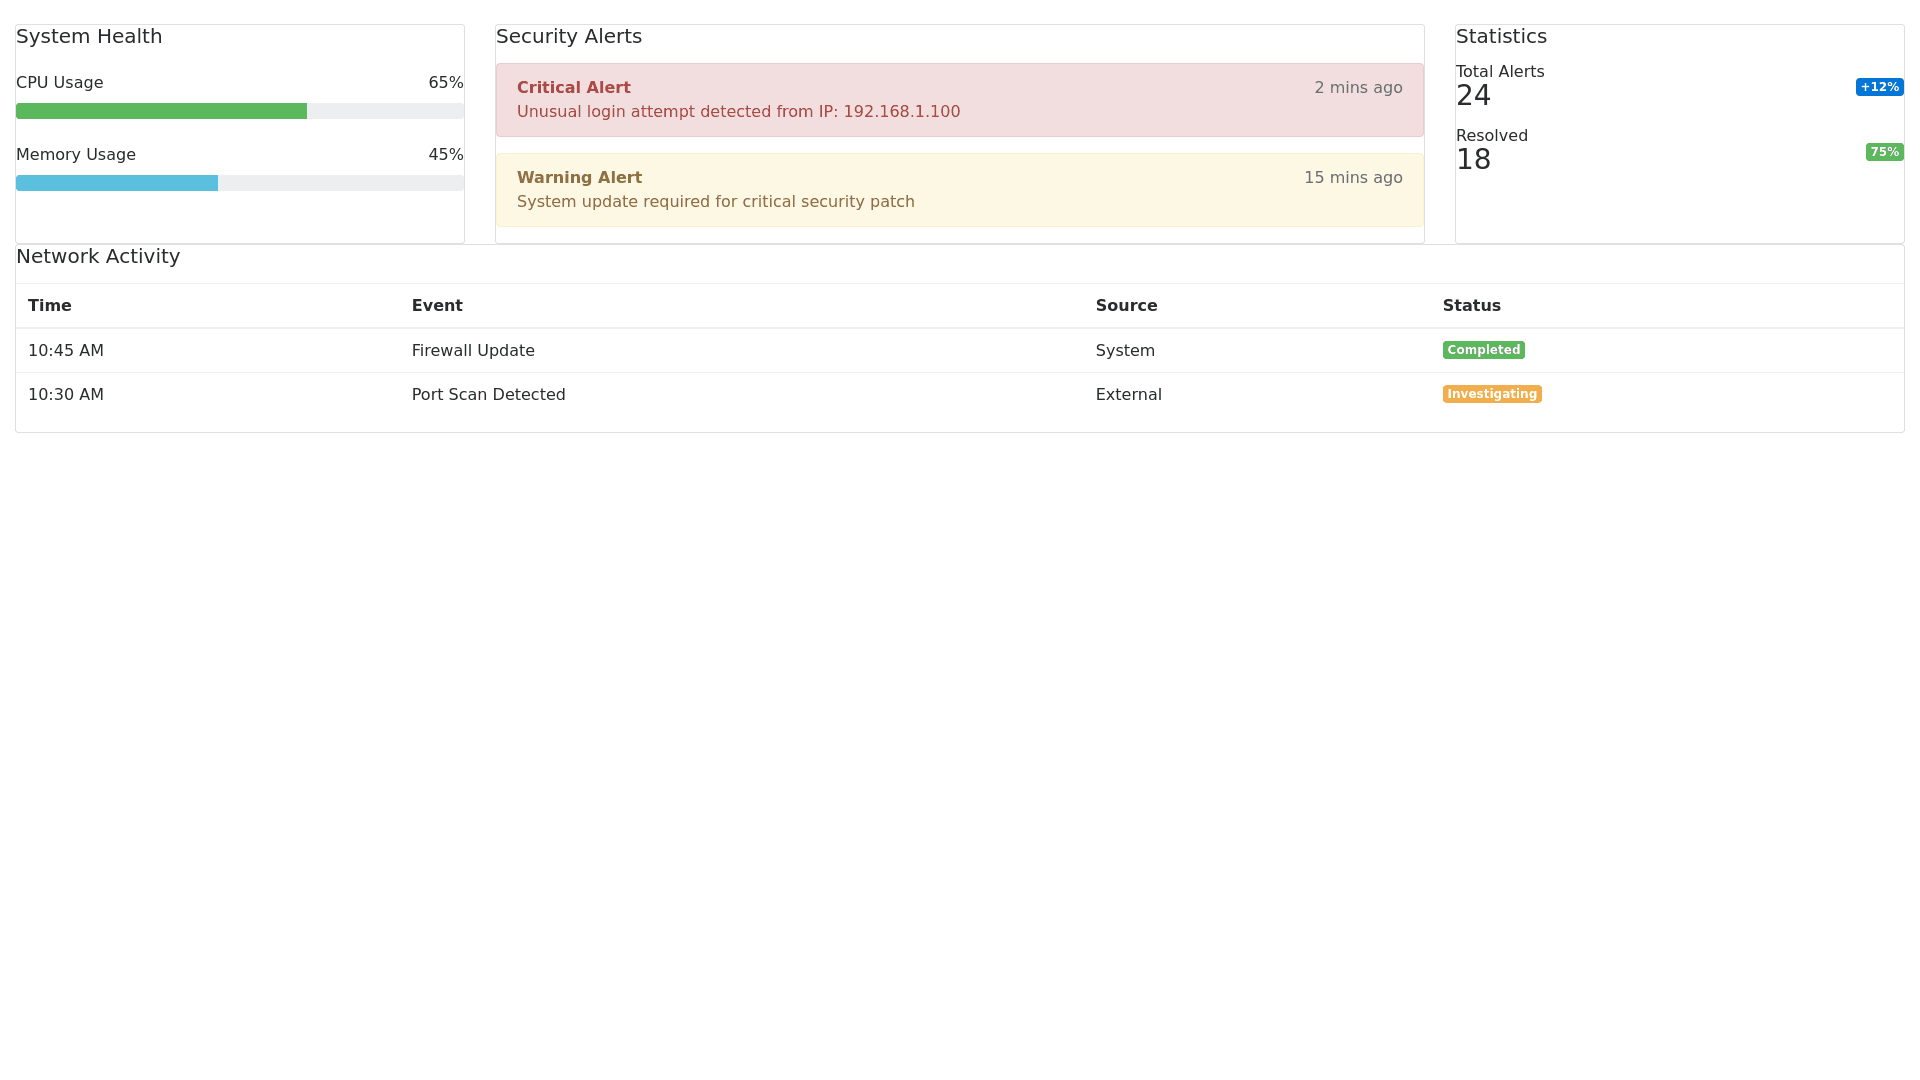Click the 75% resolved badge

pos(1884,152)
